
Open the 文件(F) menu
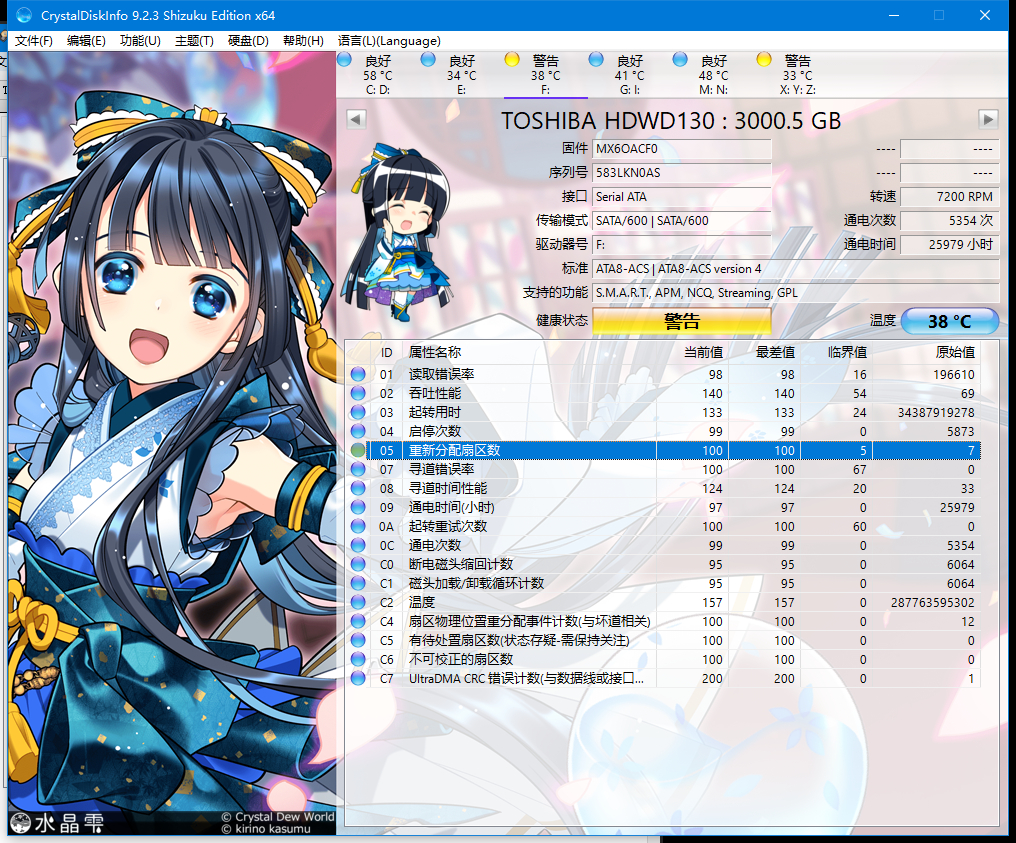tap(34, 41)
